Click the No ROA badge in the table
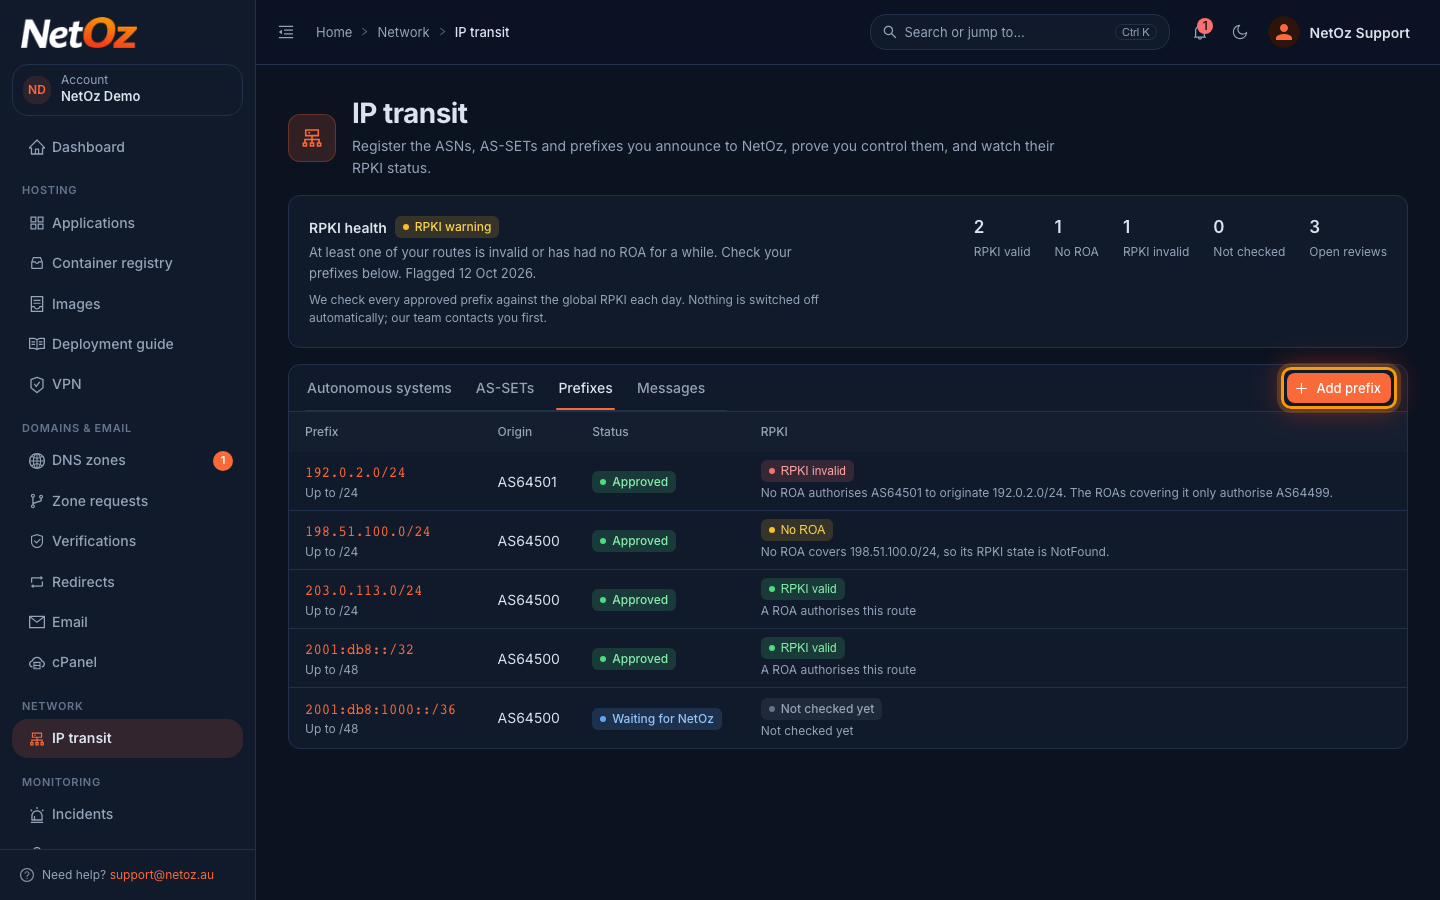Screen dimensions: 1440x900 pos(797,530)
